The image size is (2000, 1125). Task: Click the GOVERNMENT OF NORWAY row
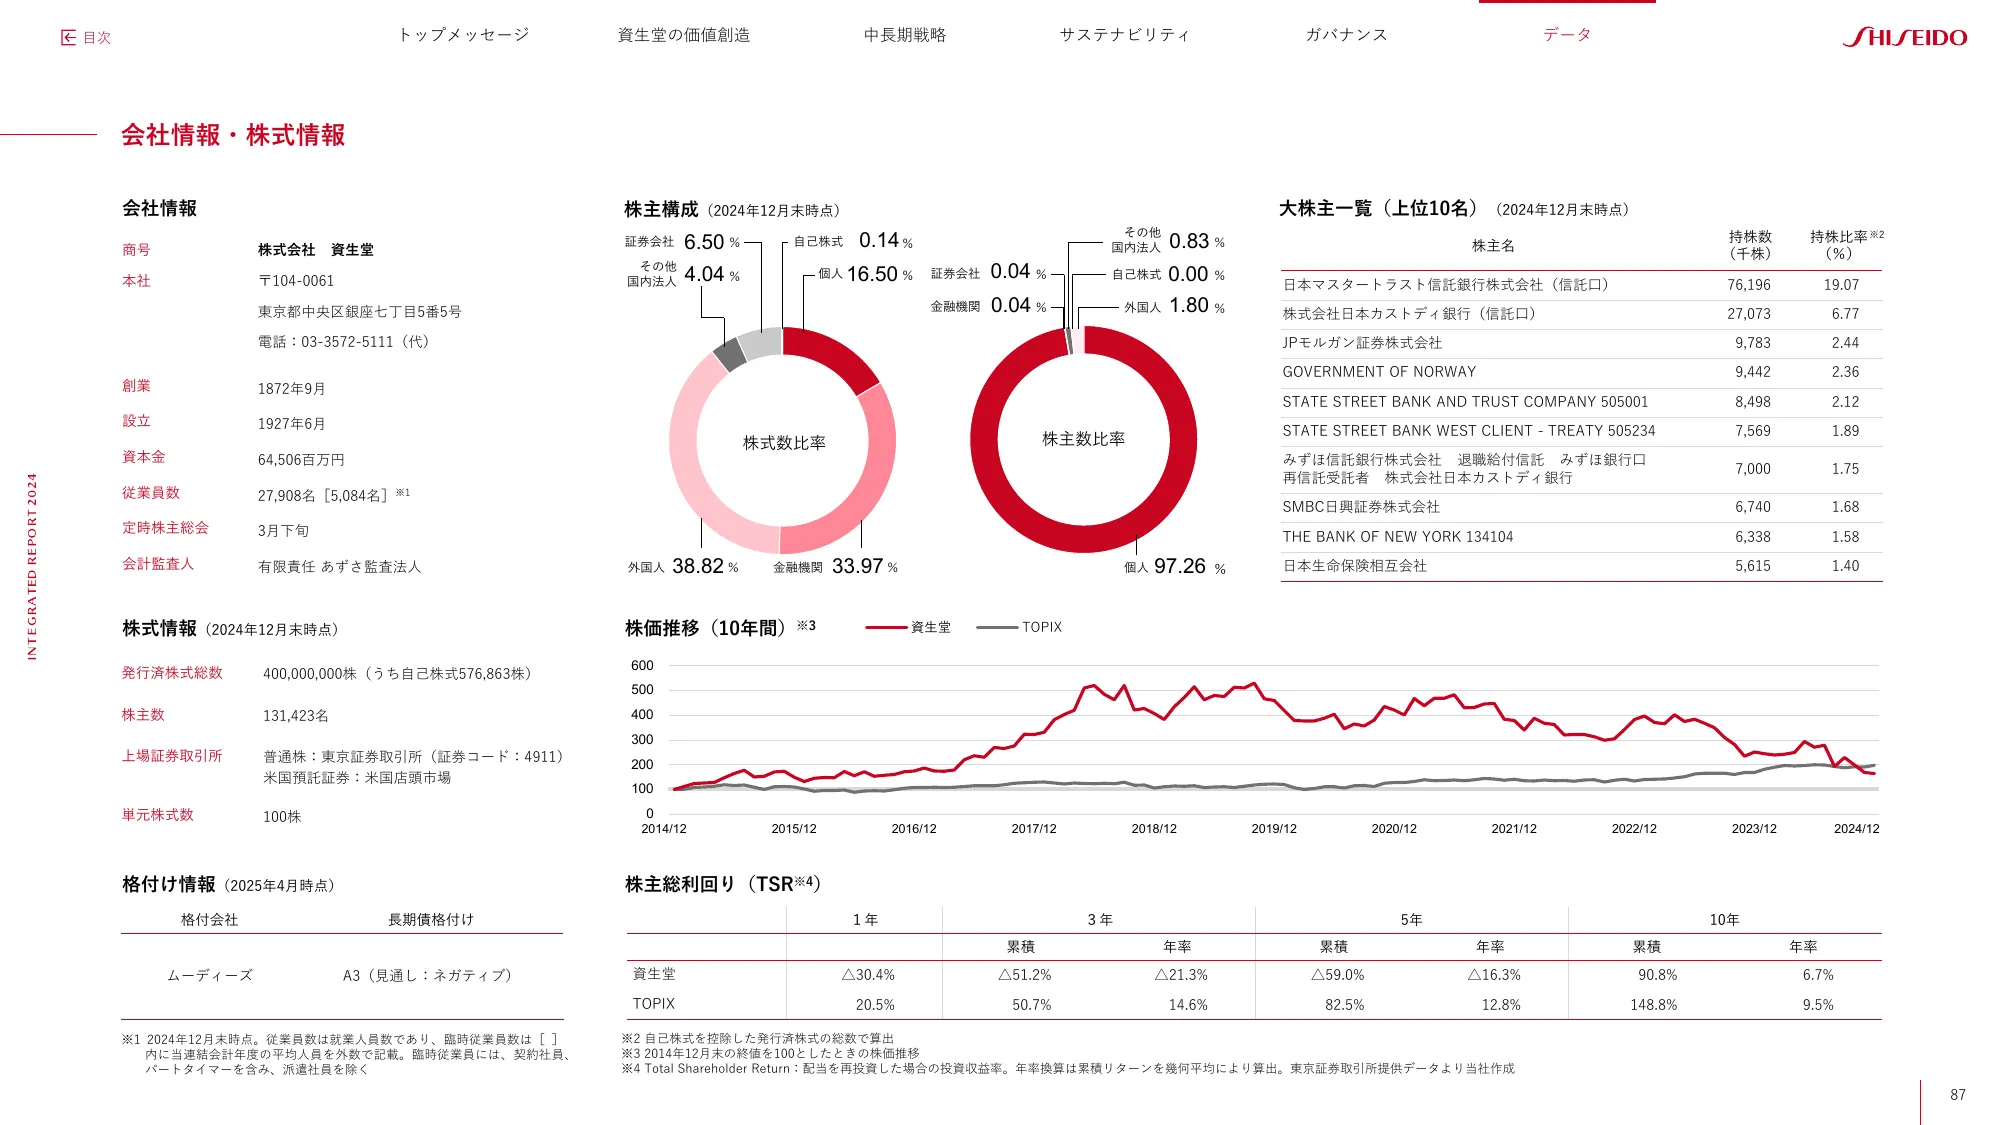click(1379, 372)
